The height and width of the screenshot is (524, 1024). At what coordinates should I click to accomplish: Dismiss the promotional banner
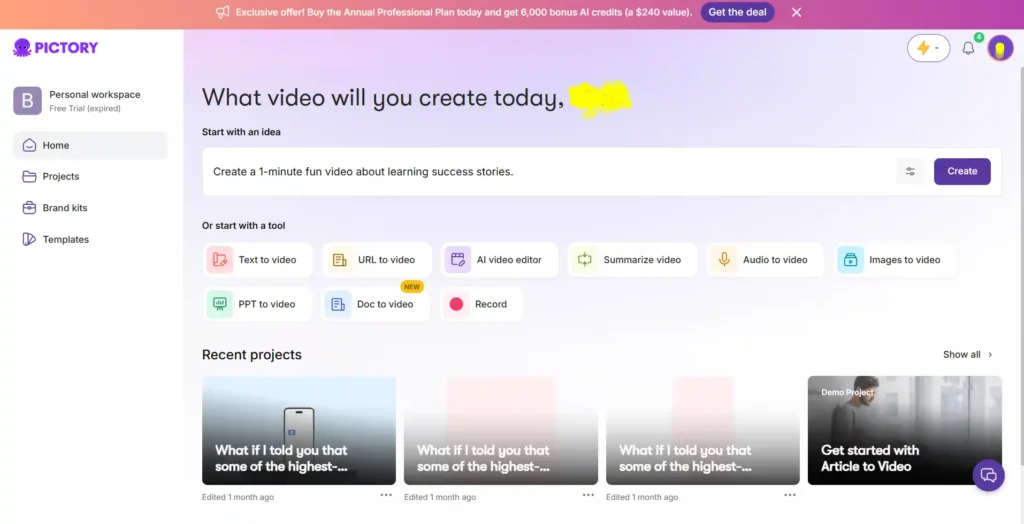(x=796, y=12)
